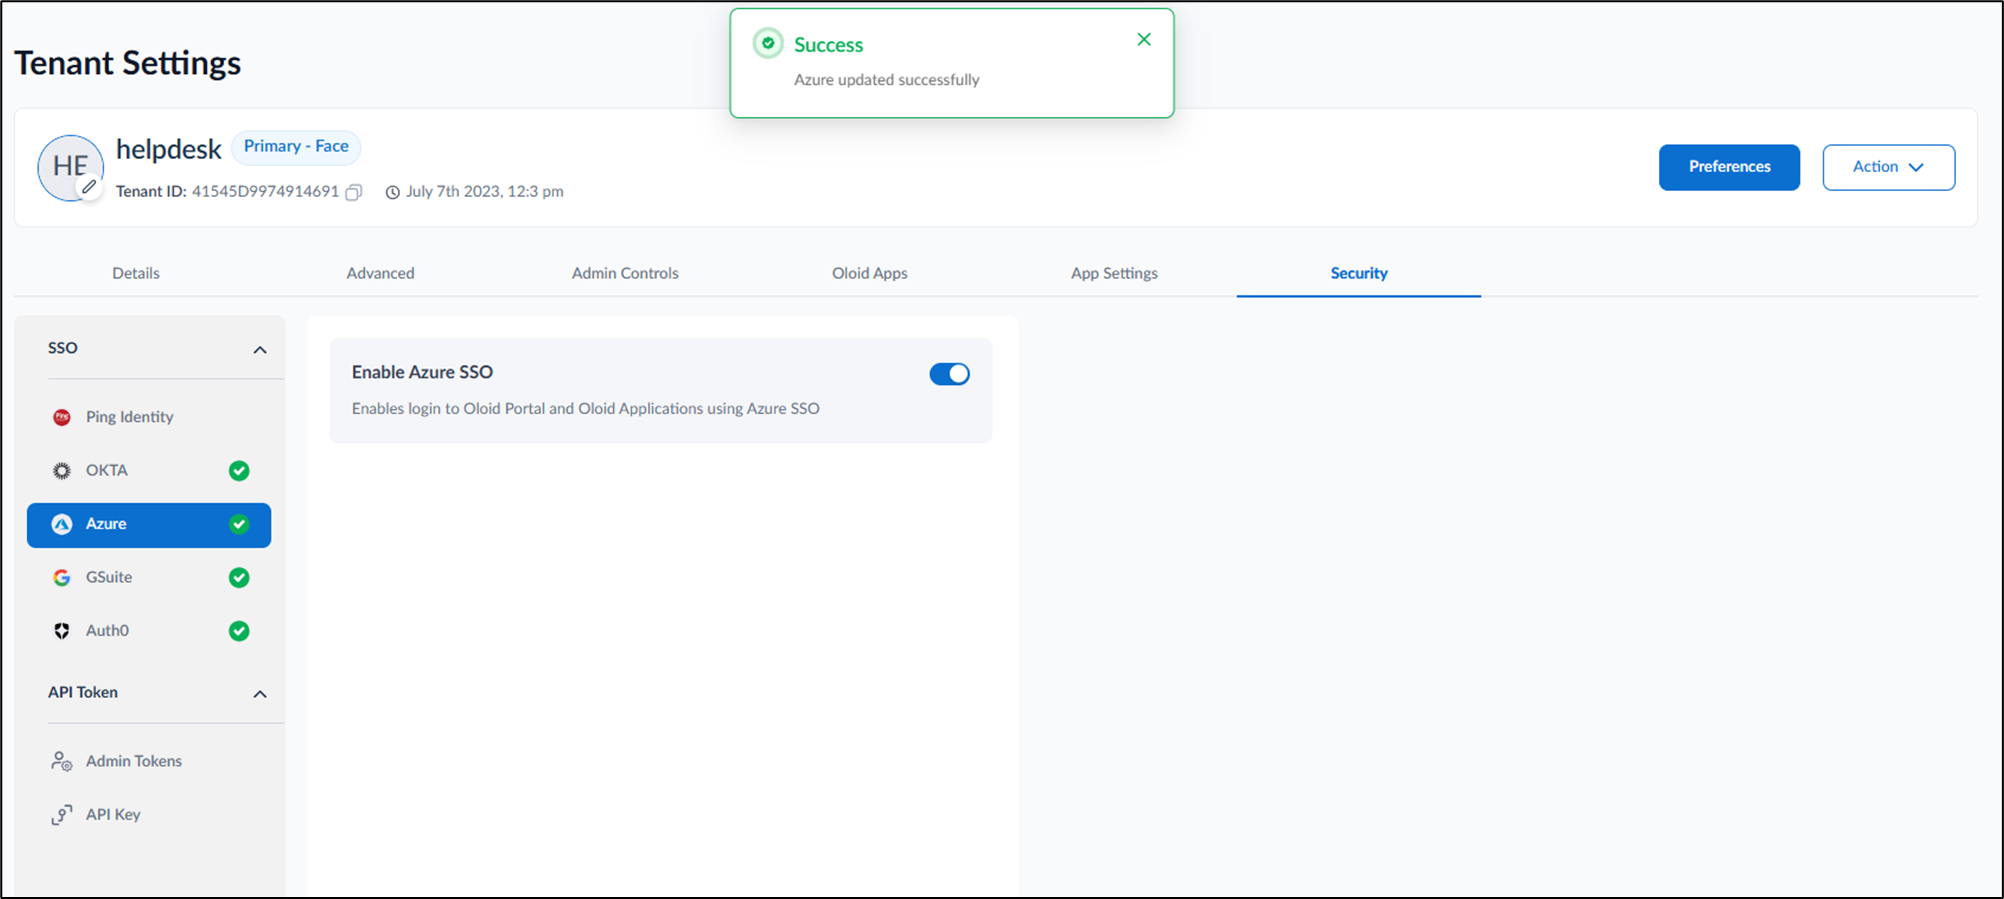
Task: Click the Admin Tokens user icon
Action: [61, 762]
